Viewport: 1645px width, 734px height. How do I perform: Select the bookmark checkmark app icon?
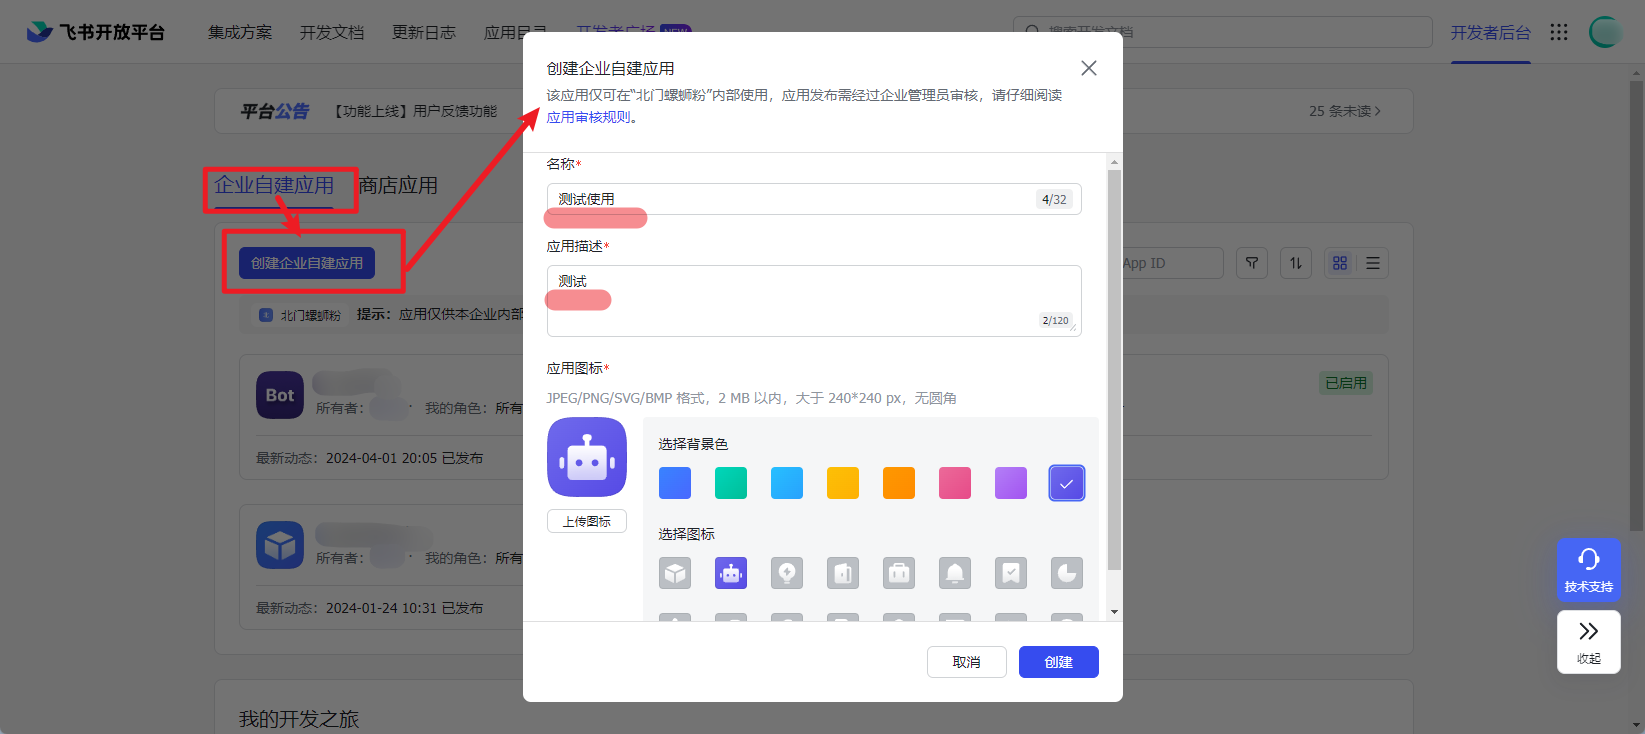(1011, 573)
